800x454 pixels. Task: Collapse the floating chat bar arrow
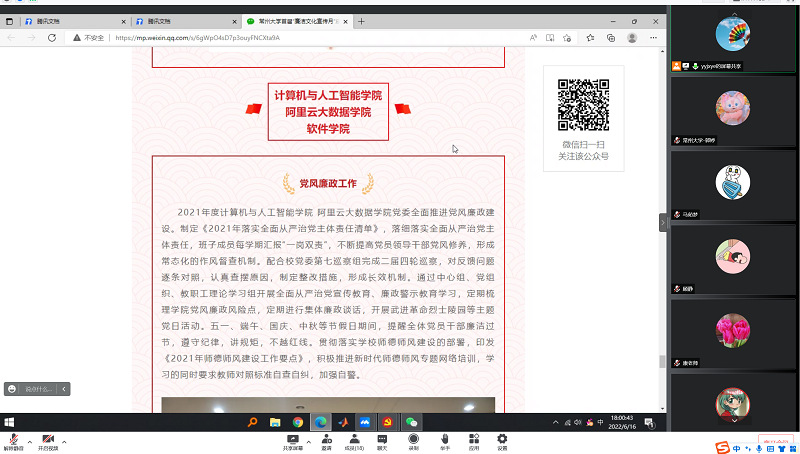point(64,389)
